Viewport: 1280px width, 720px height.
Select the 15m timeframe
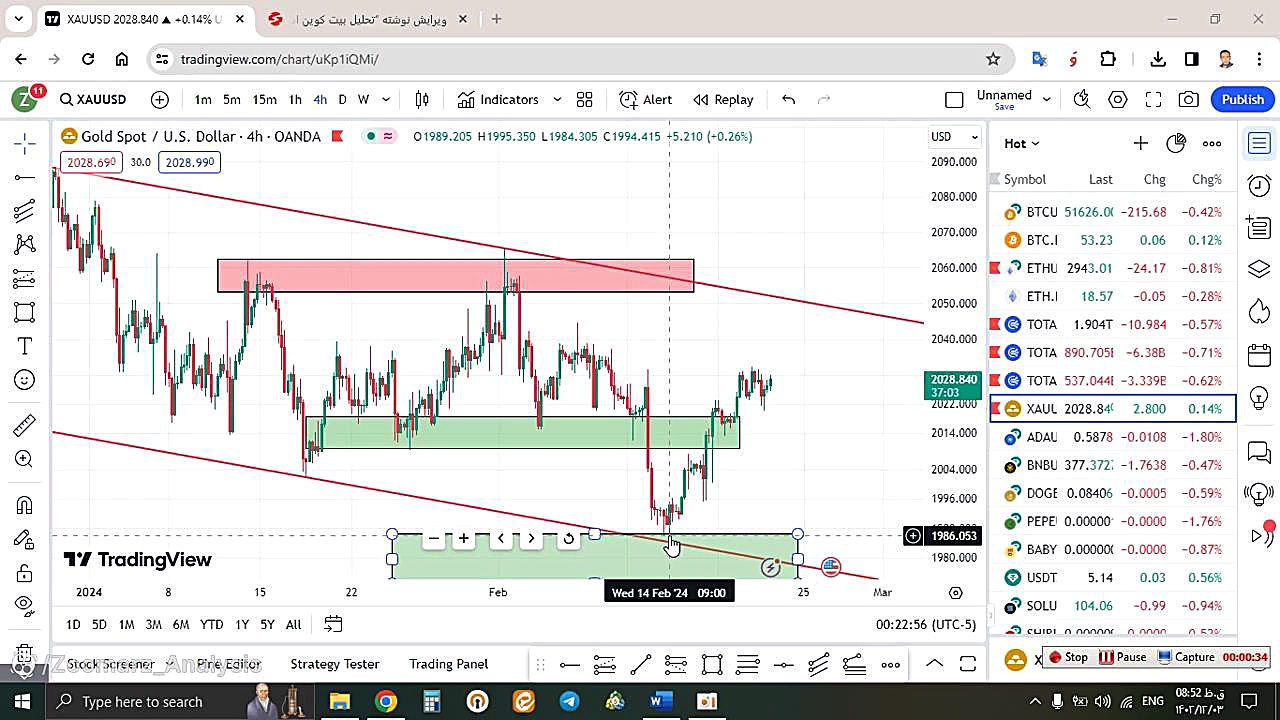pyautogui.click(x=264, y=99)
